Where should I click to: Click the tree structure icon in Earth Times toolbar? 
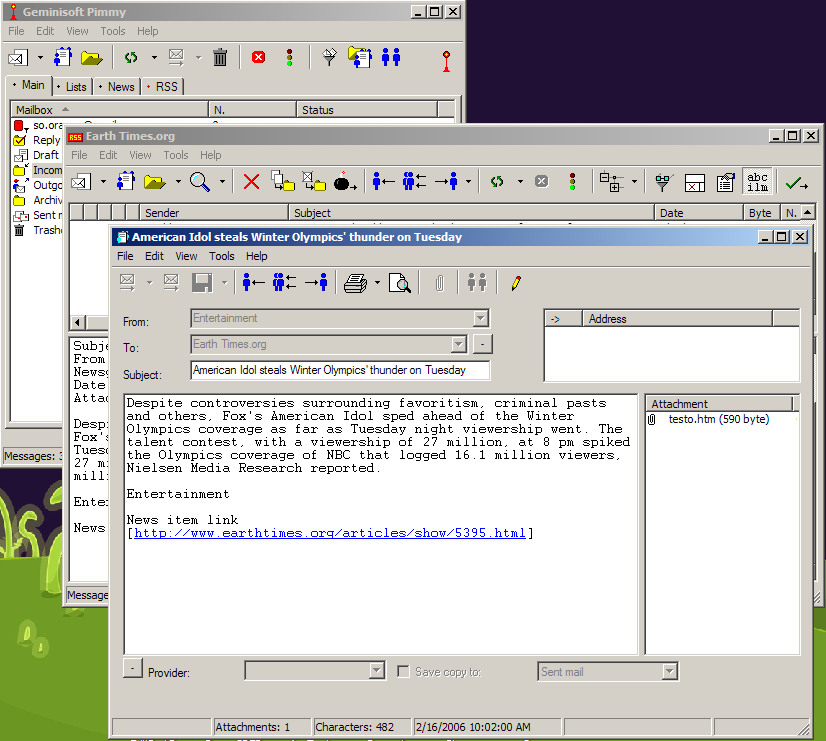[611, 182]
